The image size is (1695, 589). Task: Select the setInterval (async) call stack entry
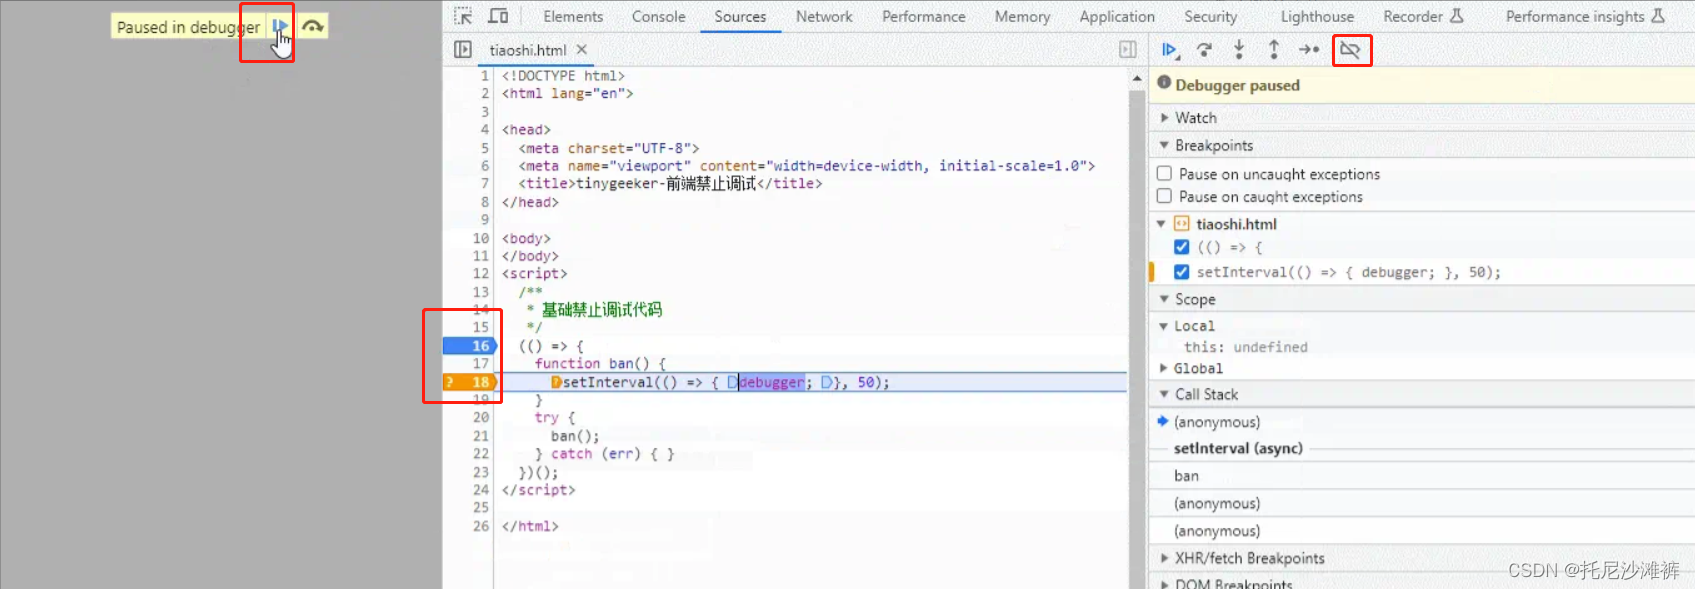coord(1238,448)
